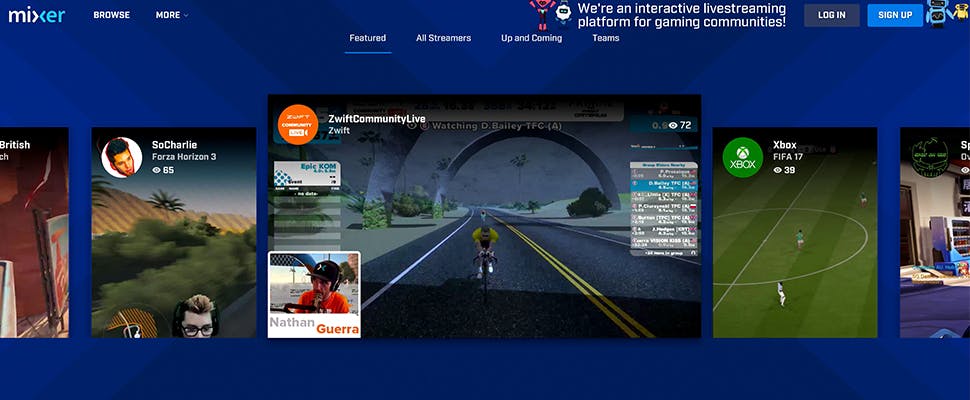The image size is (970, 400).
Task: Click the Nathan Guerra webcam overlay
Action: 314,294
